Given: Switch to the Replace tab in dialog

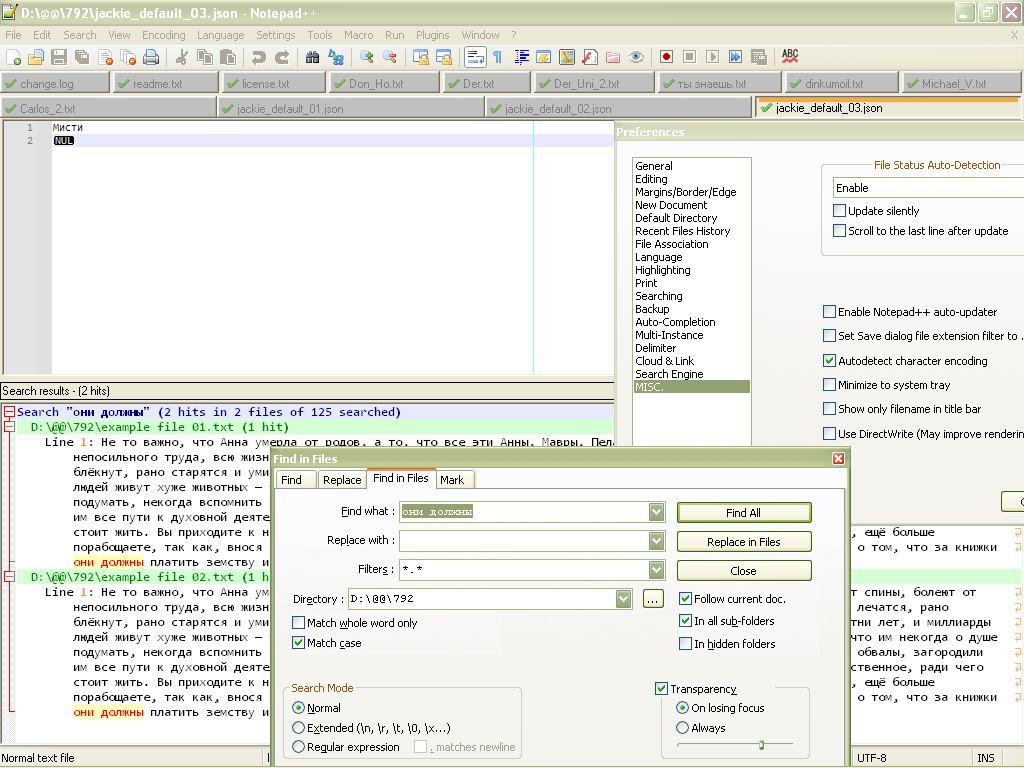Looking at the screenshot, I should 342,480.
